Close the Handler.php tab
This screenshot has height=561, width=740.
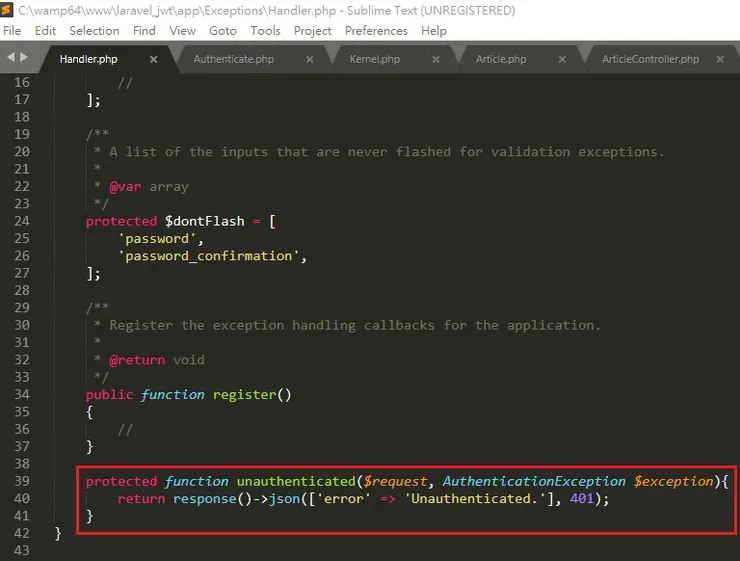(x=153, y=60)
